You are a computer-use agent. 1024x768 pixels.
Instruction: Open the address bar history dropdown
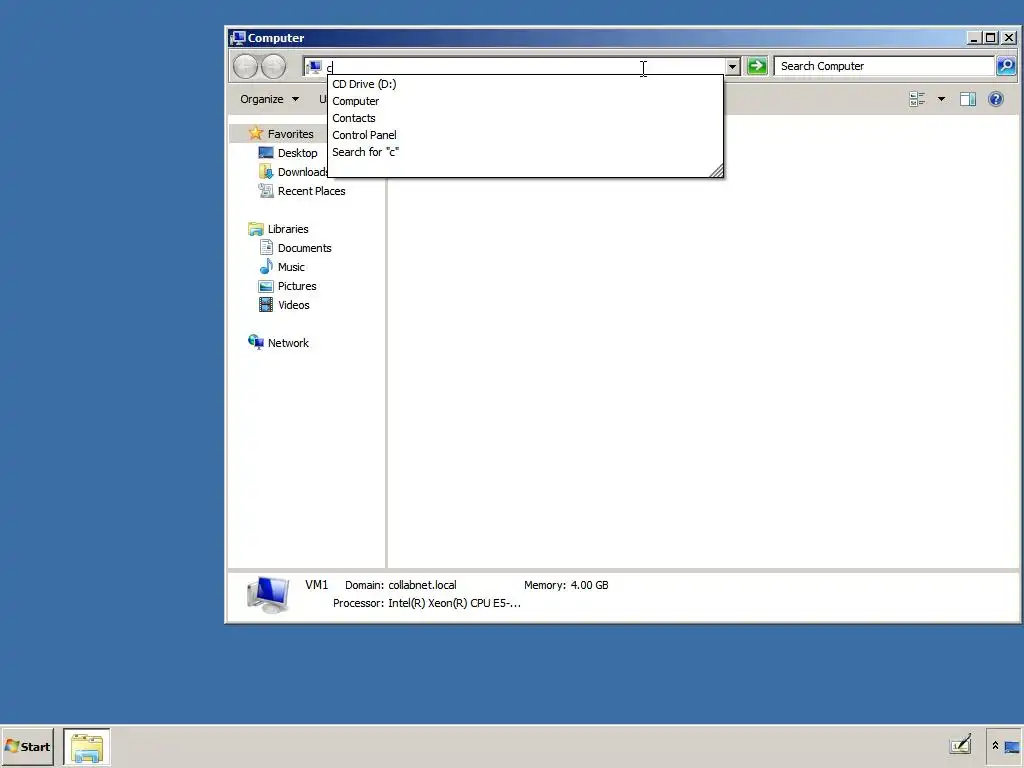click(733, 67)
